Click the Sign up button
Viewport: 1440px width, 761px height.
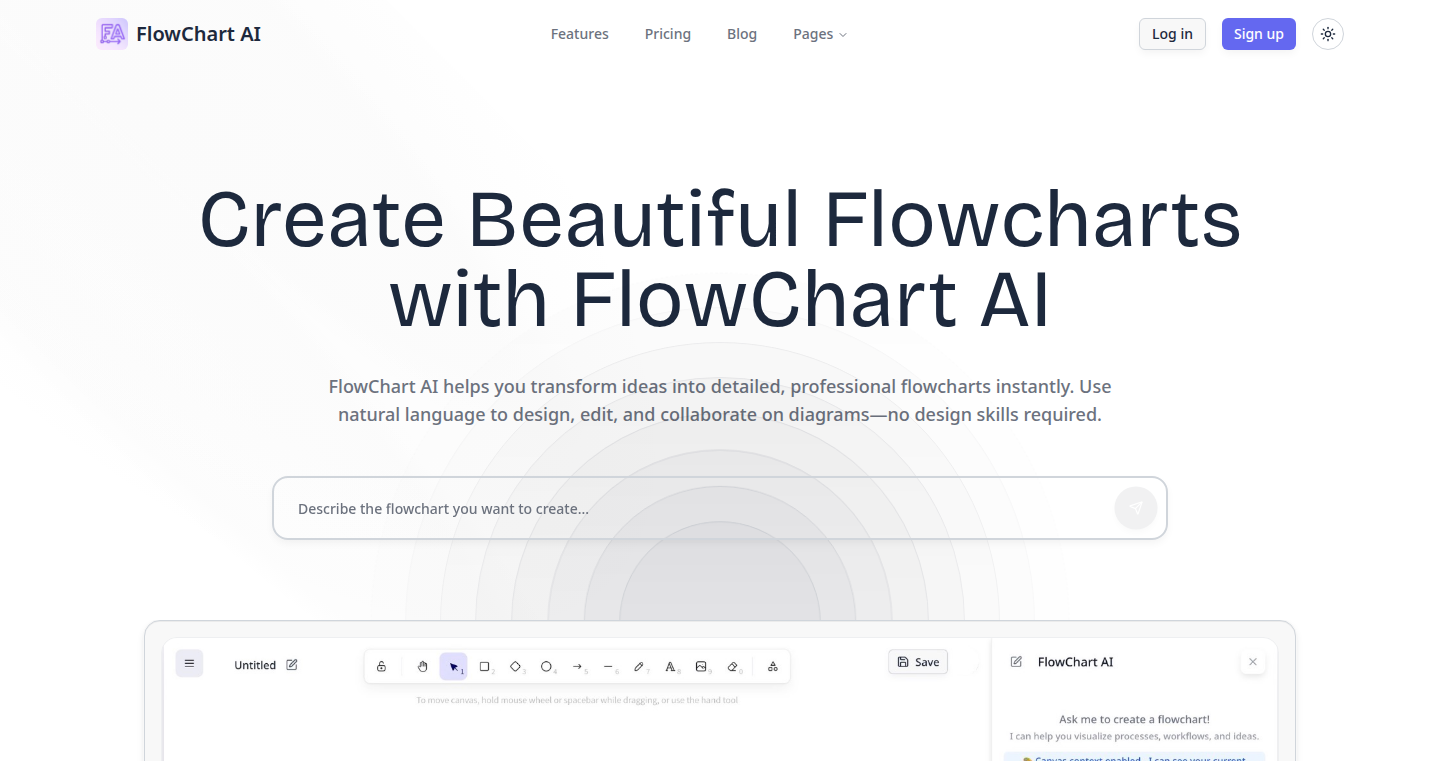(x=1259, y=34)
